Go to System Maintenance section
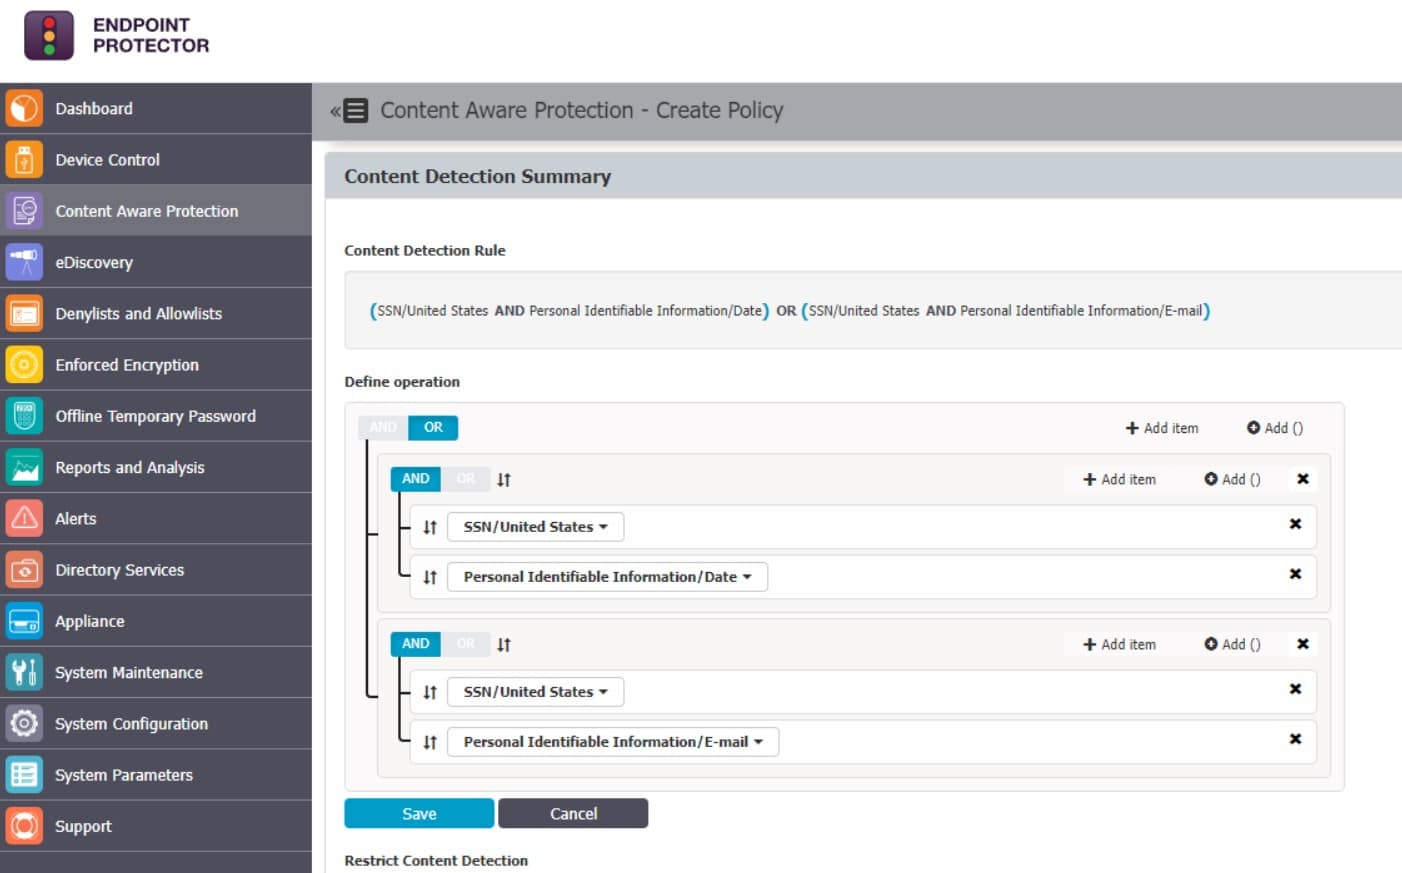The width and height of the screenshot is (1402, 873). click(x=156, y=672)
